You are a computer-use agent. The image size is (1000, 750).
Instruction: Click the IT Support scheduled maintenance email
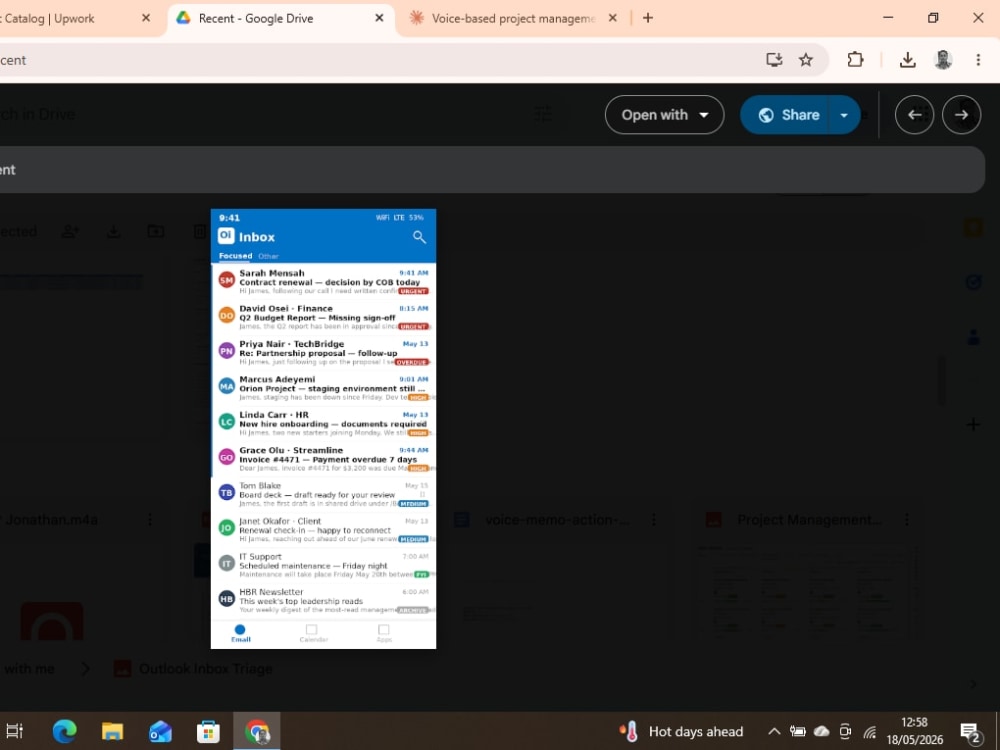[323, 565]
